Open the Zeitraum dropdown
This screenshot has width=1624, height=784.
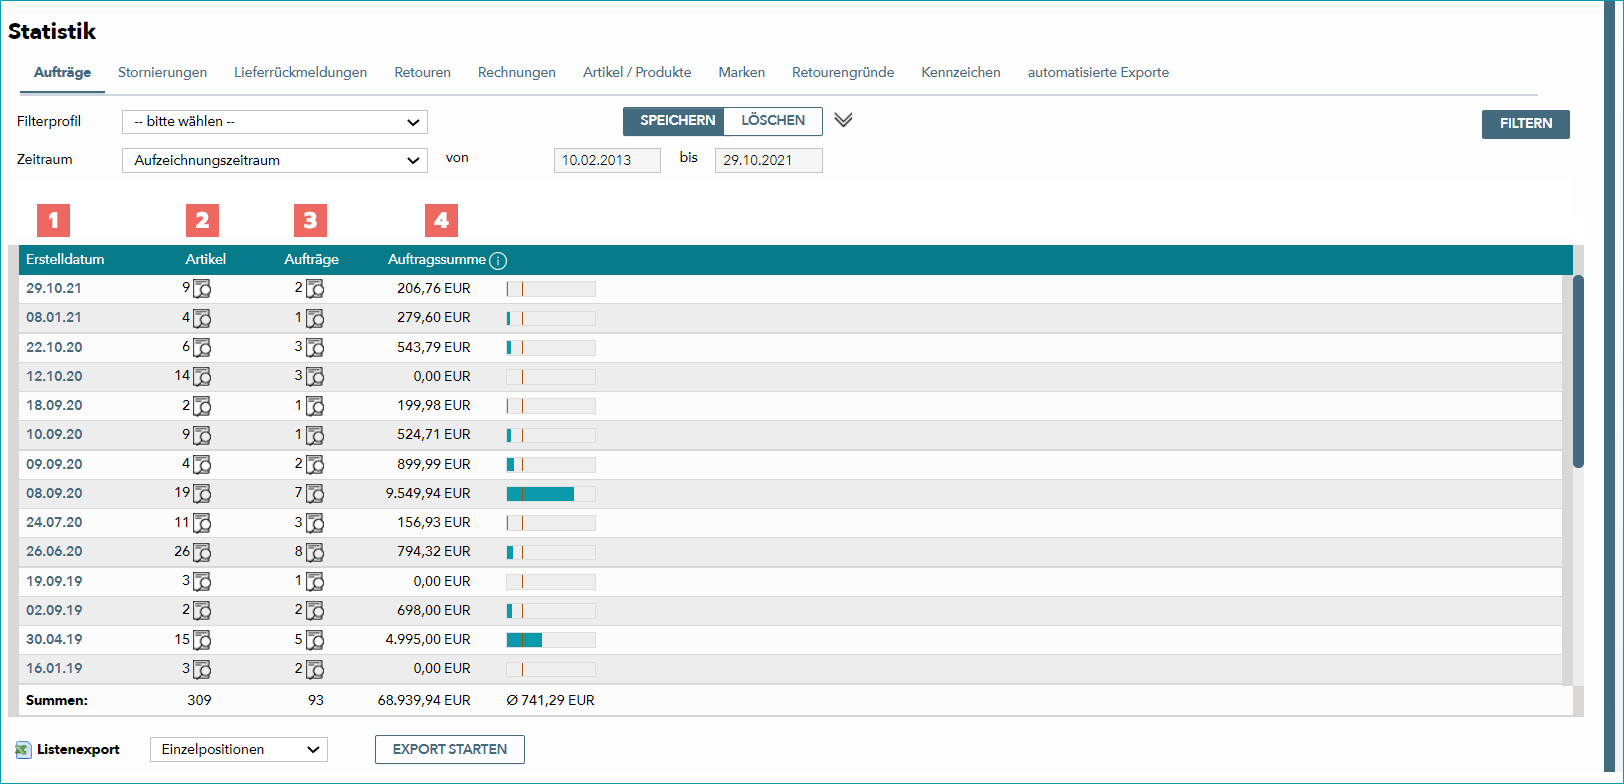coord(275,160)
